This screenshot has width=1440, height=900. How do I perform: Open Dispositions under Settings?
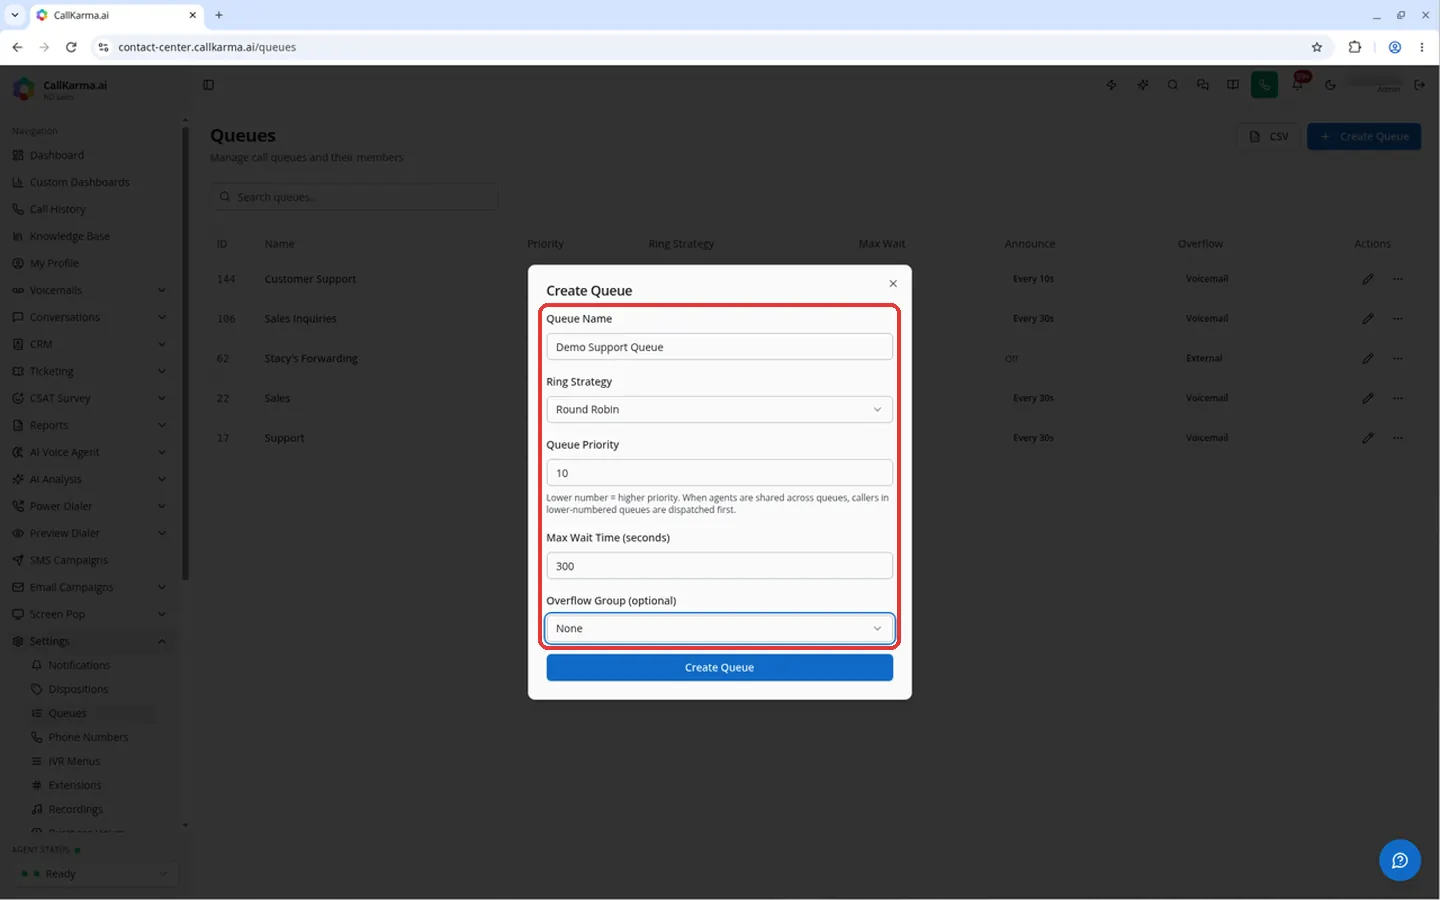[92, 689]
